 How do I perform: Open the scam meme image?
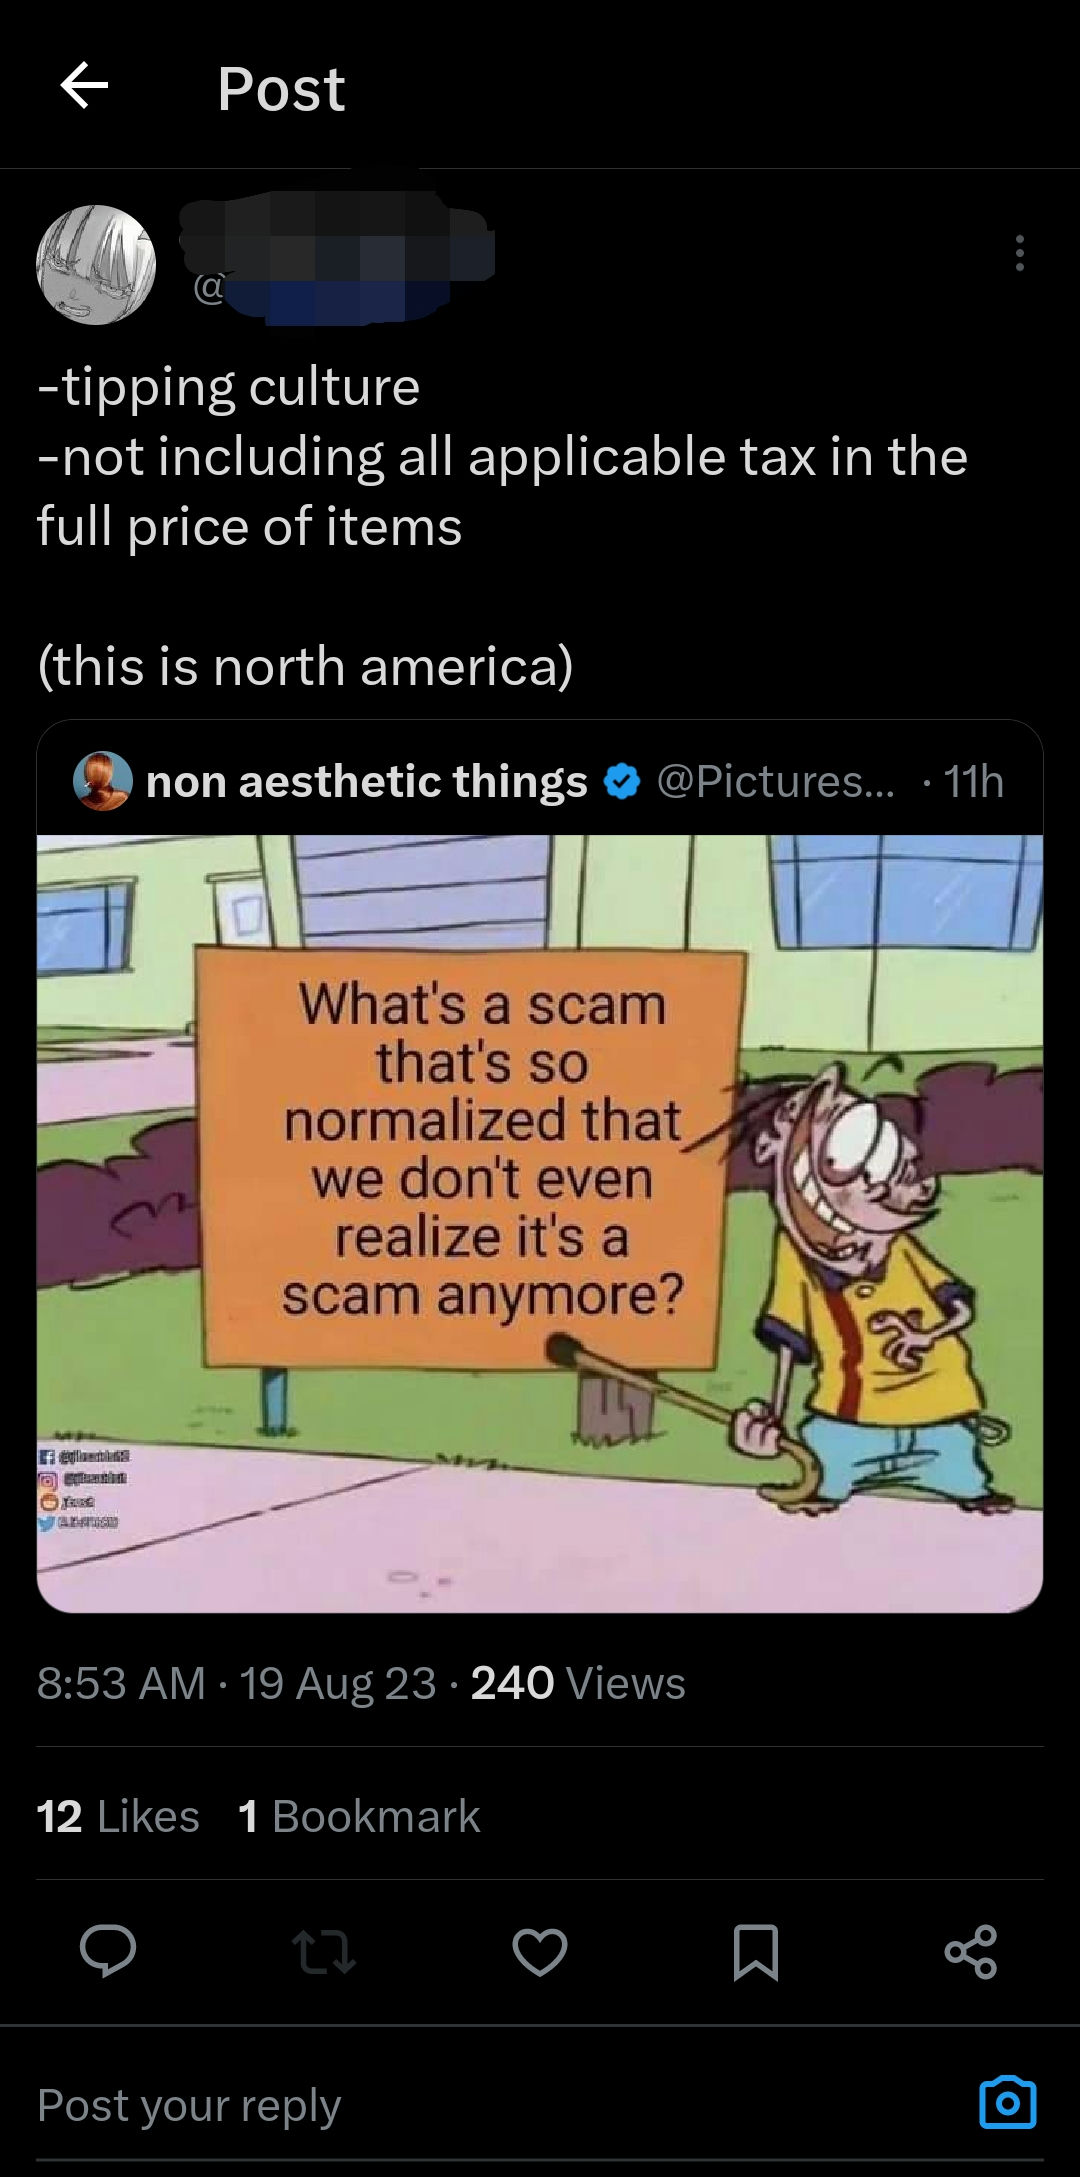[540, 1223]
